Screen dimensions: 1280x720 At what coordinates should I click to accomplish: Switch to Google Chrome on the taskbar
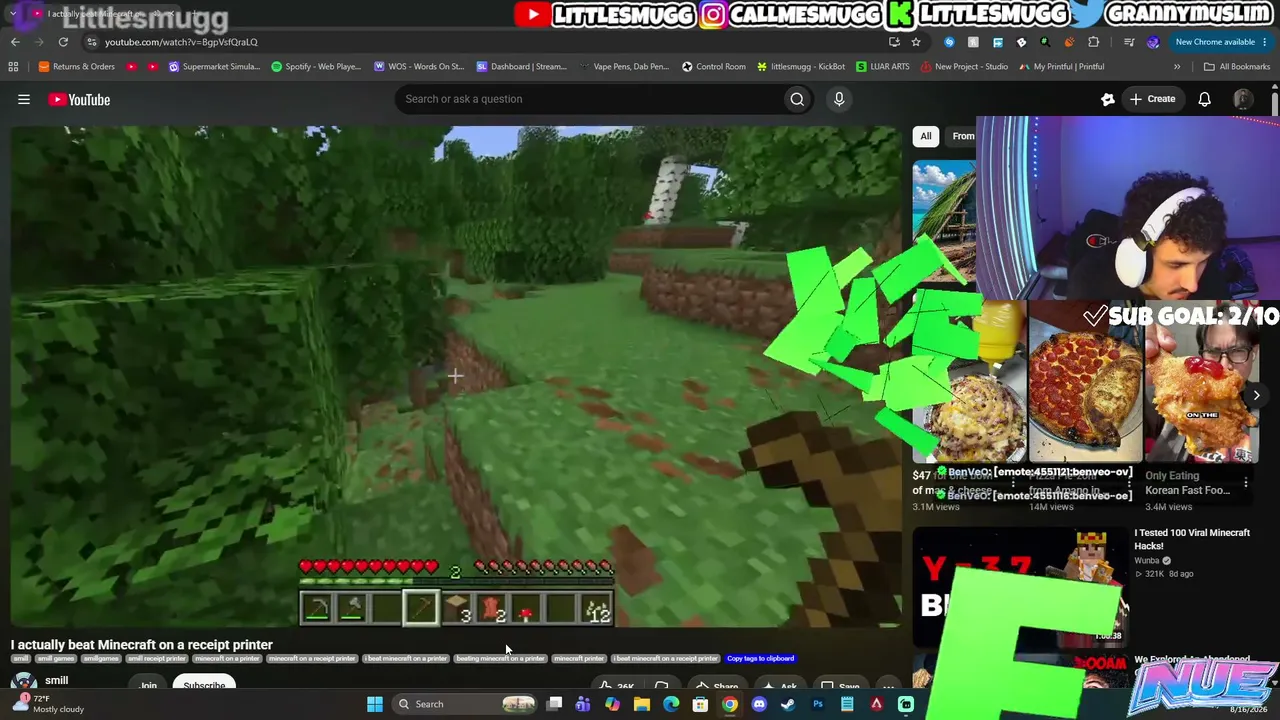point(730,704)
